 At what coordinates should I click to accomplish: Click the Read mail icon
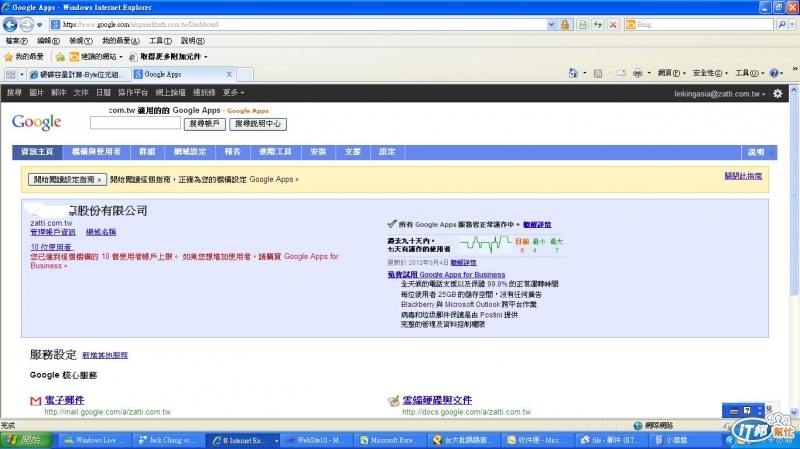621,73
